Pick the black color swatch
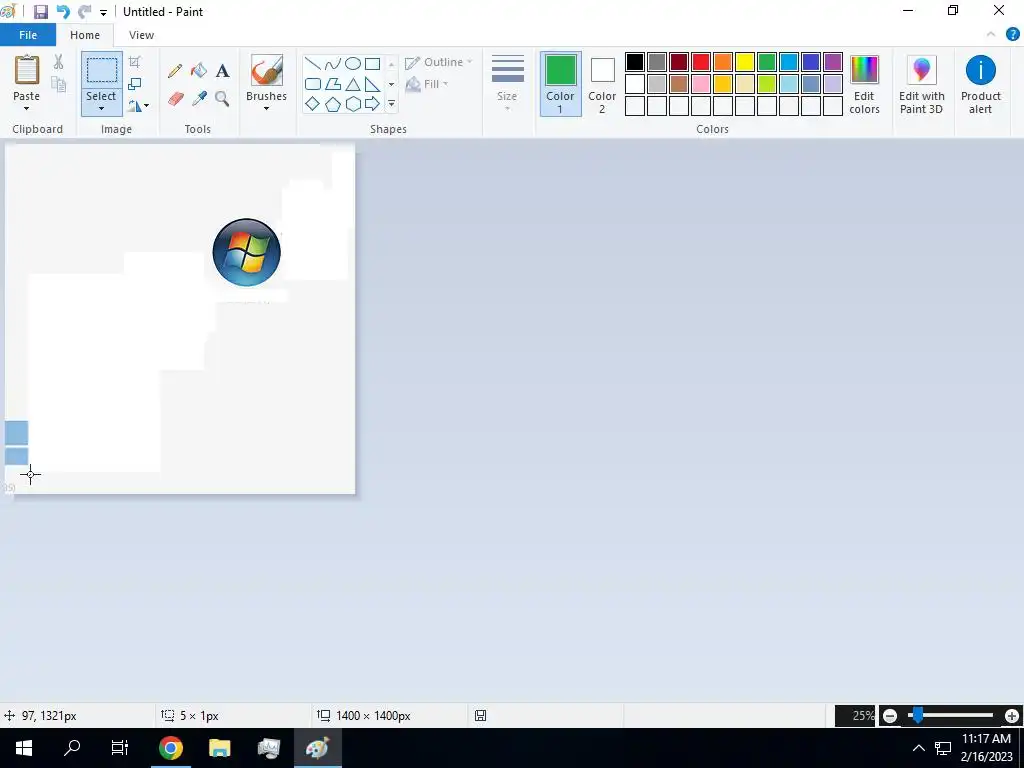This screenshot has width=1024, height=768. (x=635, y=62)
